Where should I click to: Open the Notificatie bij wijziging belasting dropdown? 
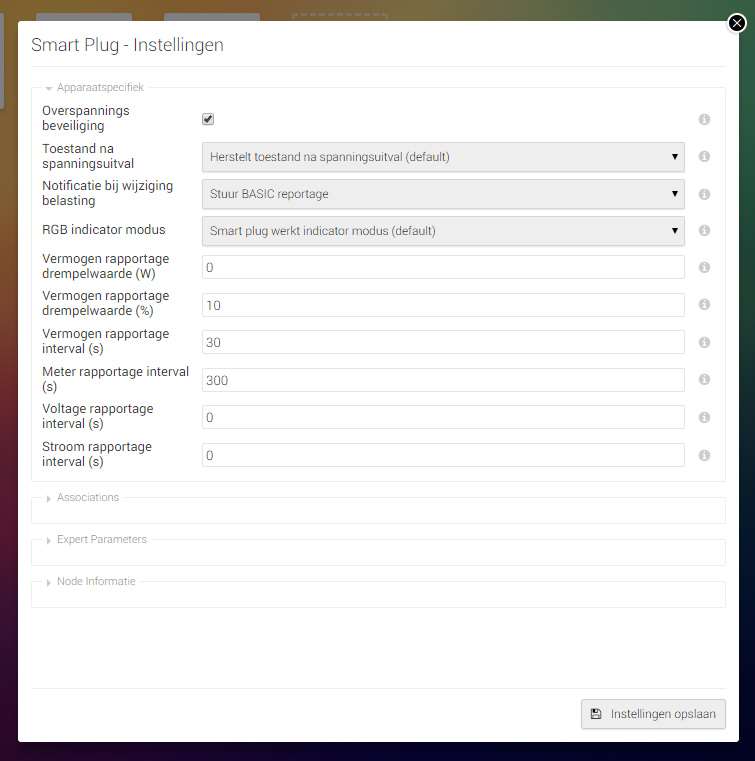coord(443,194)
